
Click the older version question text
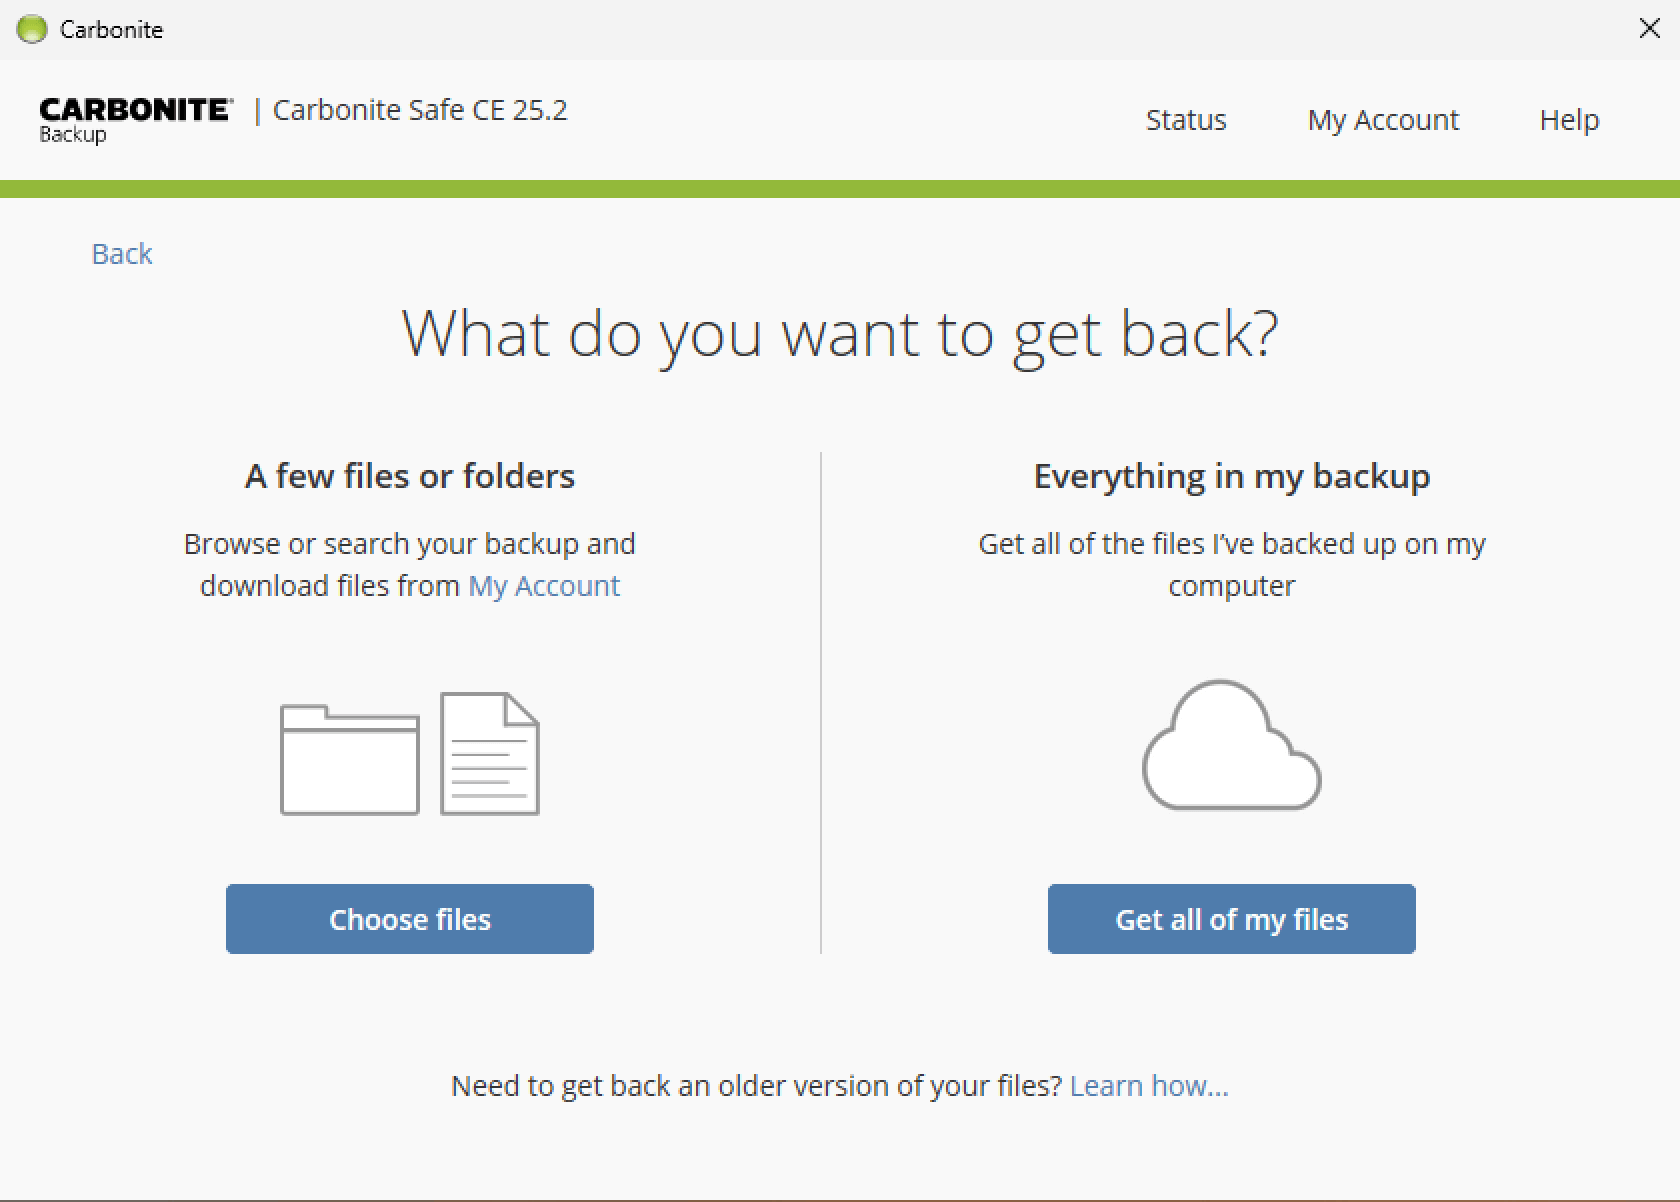[x=756, y=1086]
